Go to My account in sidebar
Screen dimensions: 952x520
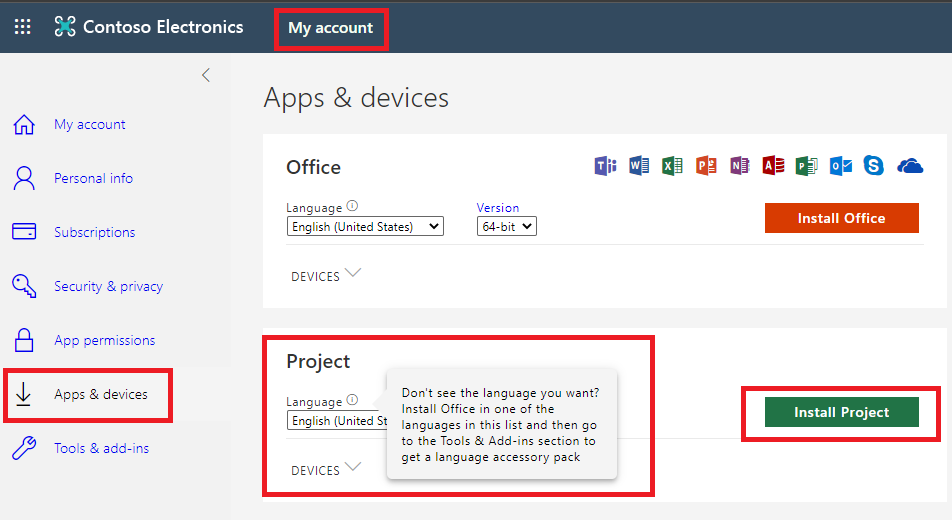90,125
